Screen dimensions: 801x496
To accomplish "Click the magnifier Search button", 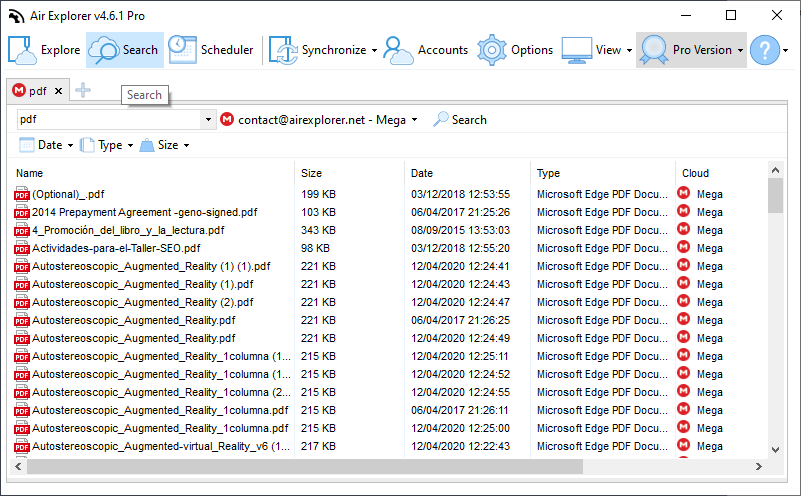I will [460, 120].
